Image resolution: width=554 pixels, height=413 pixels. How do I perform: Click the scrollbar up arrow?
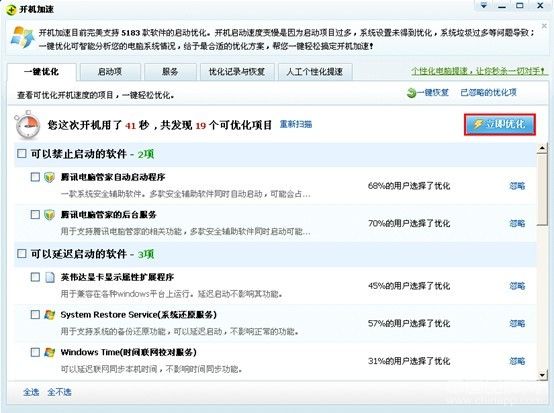point(542,148)
